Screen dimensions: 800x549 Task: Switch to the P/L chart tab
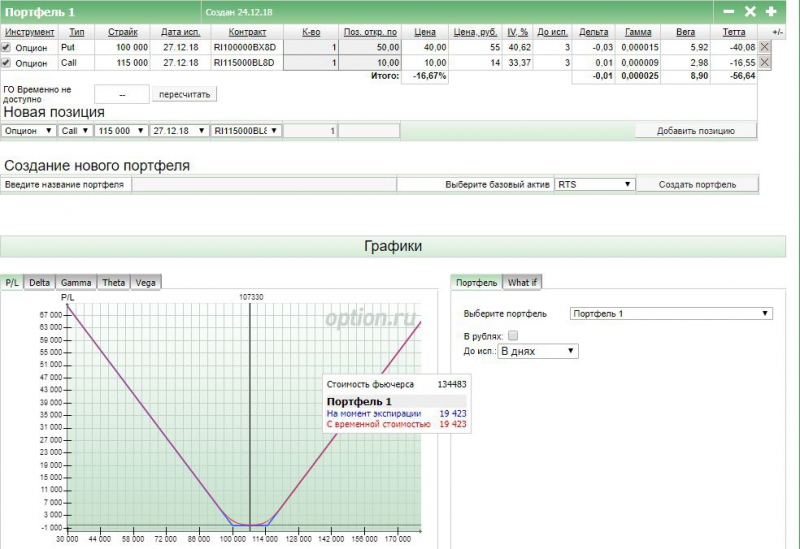pyautogui.click(x=12, y=282)
